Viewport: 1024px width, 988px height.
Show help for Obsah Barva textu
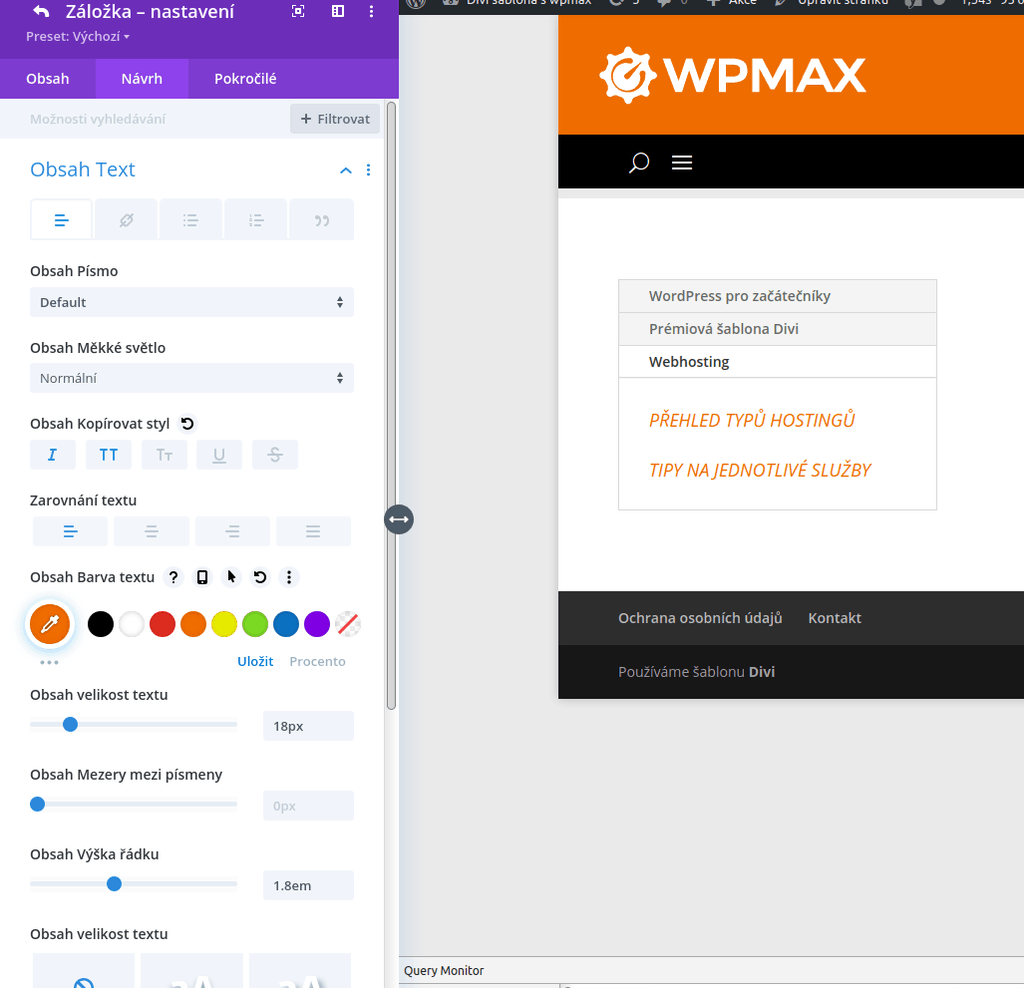(173, 577)
